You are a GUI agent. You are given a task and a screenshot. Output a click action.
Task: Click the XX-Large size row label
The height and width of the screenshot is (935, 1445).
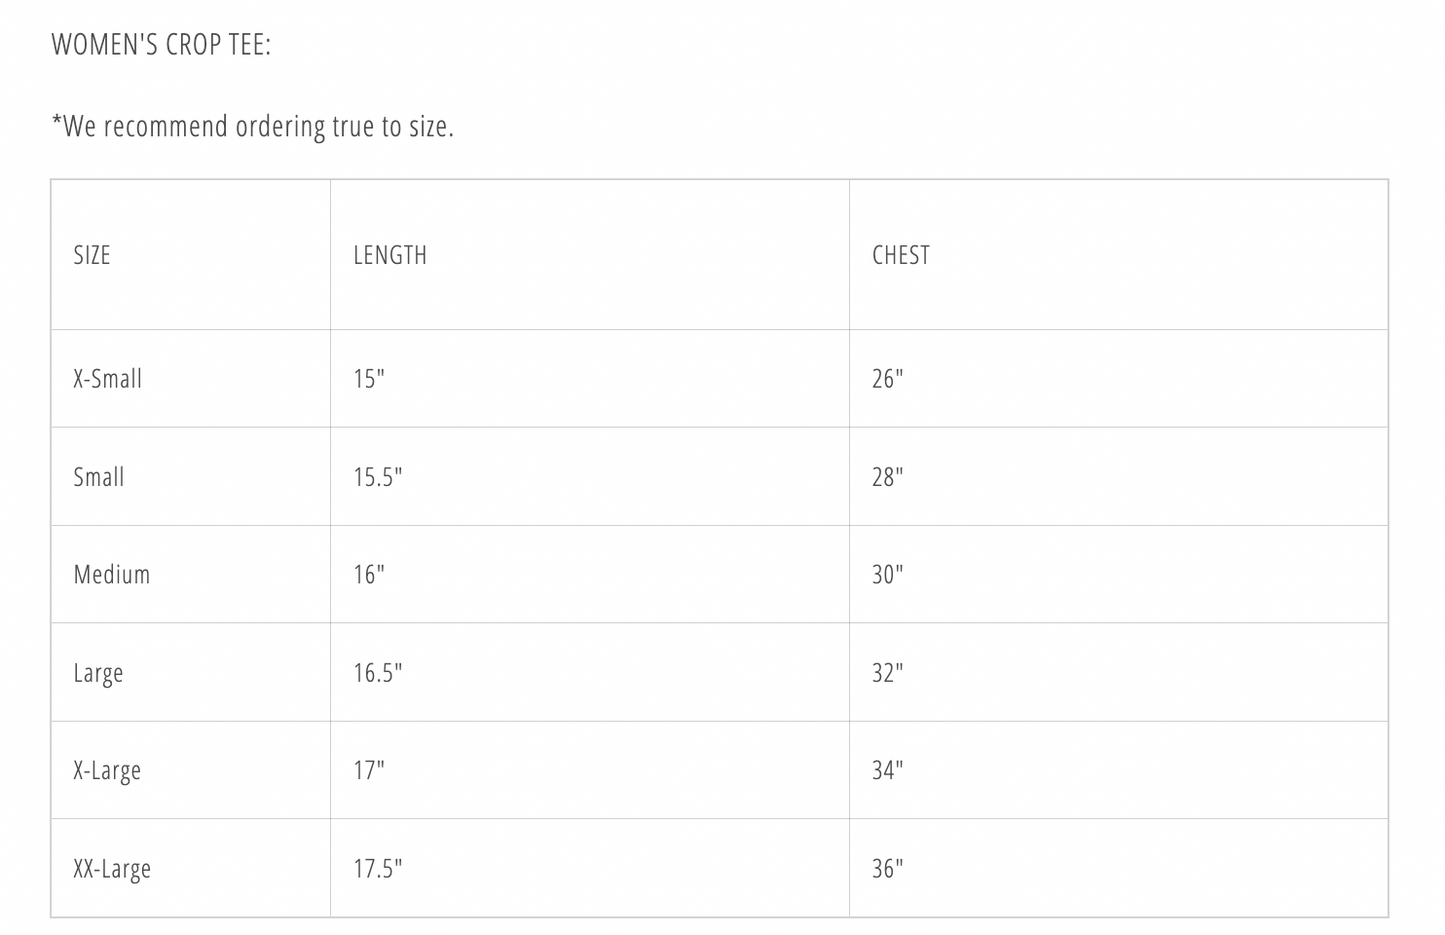pyautogui.click(x=112, y=869)
